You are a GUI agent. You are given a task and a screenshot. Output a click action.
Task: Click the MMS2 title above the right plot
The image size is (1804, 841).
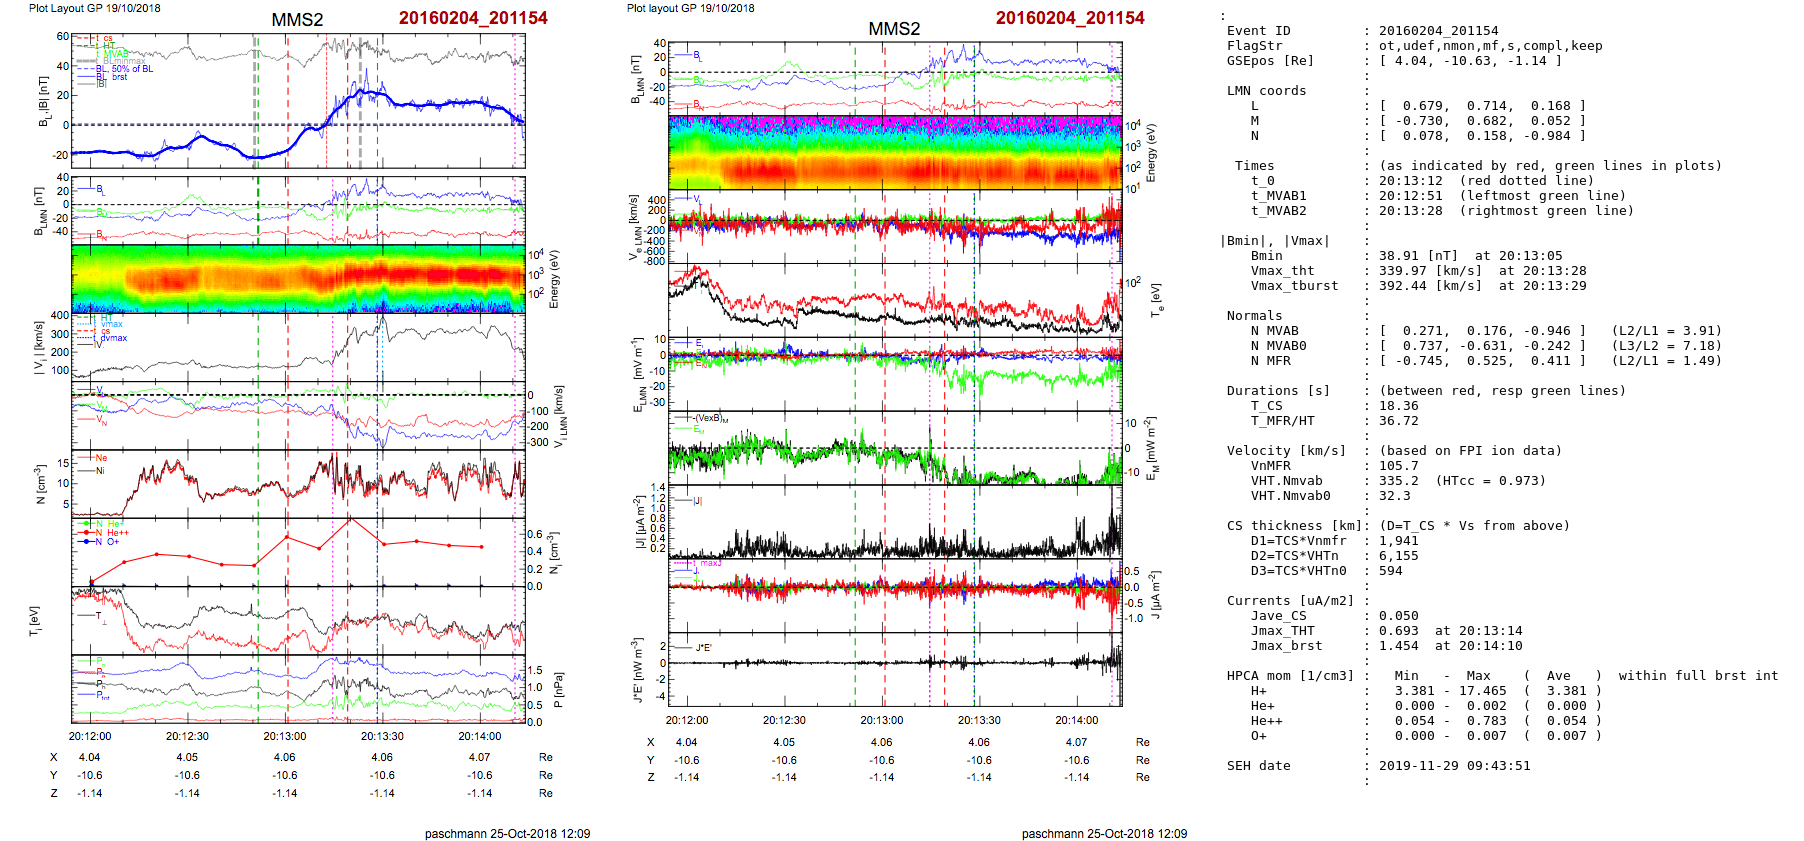click(x=894, y=29)
